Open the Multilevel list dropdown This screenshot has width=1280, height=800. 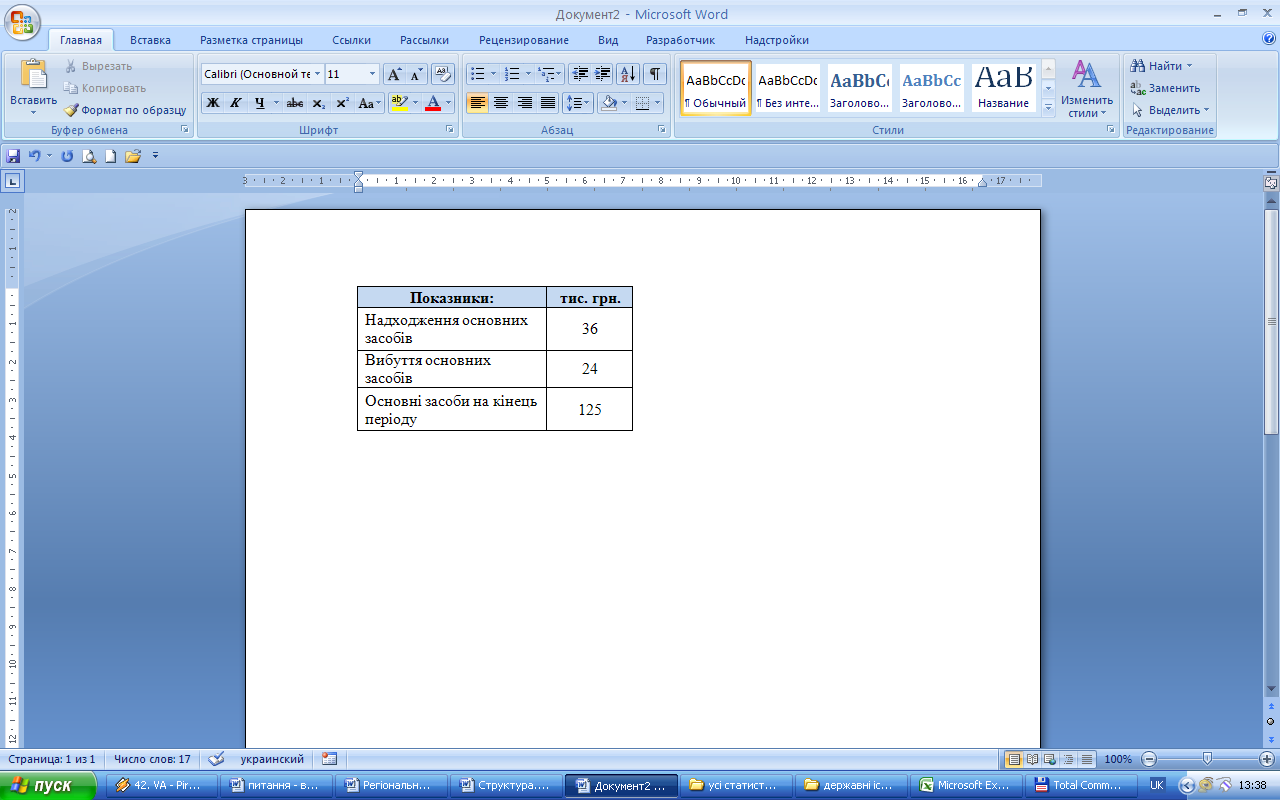(x=561, y=74)
